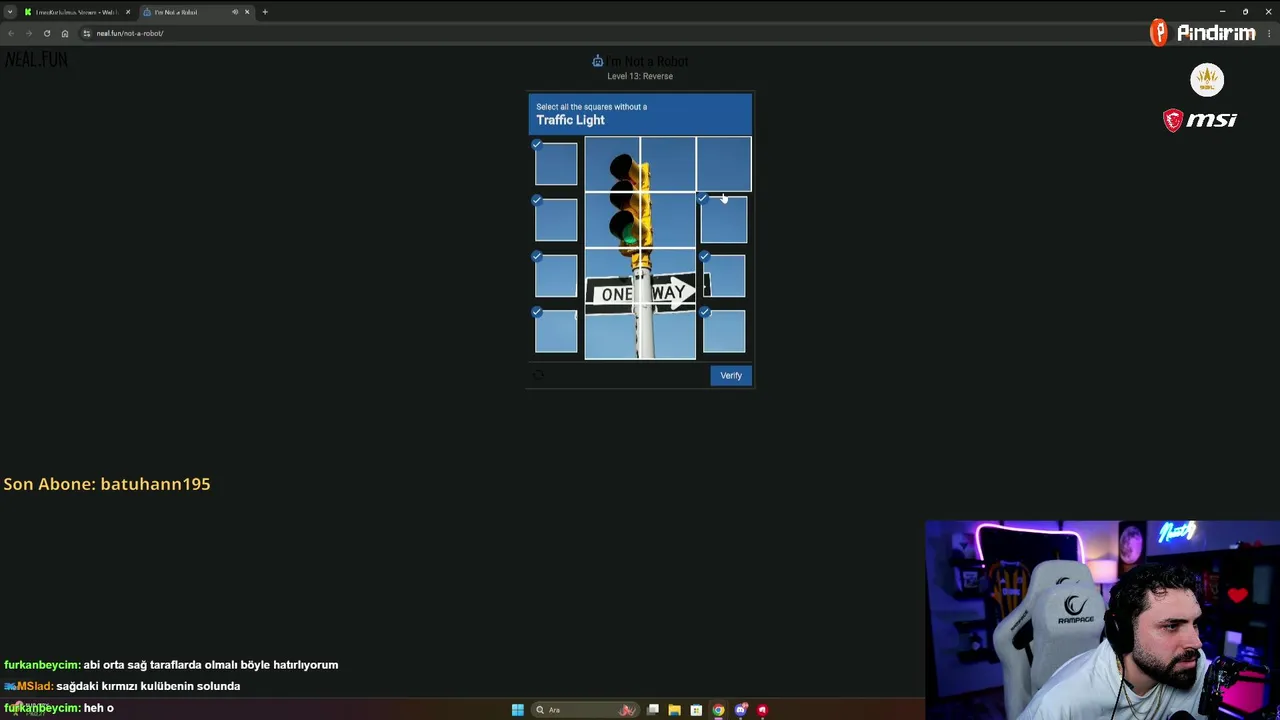1280x720 pixels.
Task: Select the tile with the green lamp
Action: (612, 220)
